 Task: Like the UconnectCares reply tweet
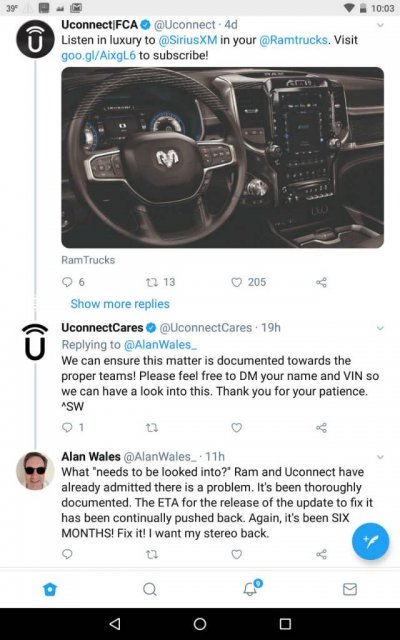click(x=237, y=427)
